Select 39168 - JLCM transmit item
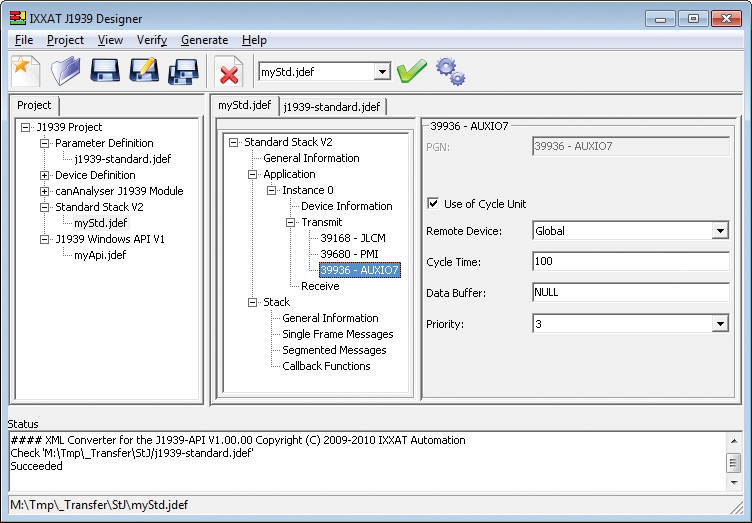 pos(352,238)
